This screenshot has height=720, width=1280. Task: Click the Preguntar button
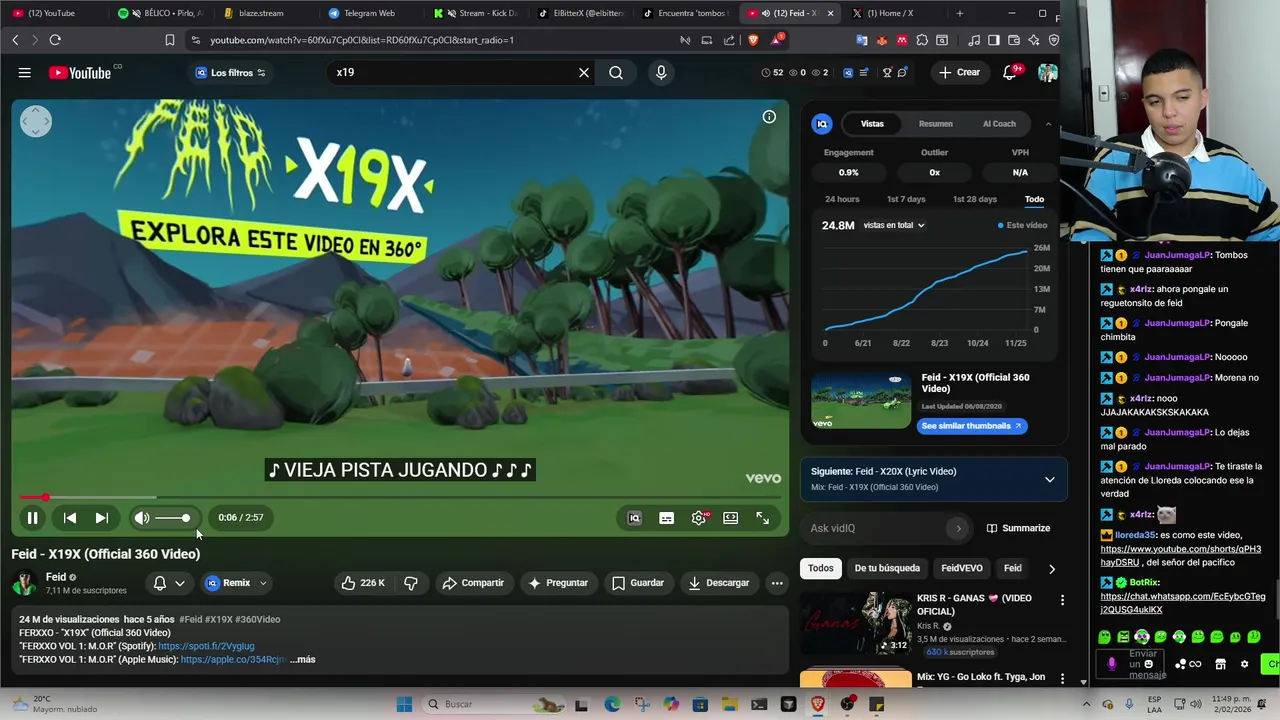(x=558, y=583)
